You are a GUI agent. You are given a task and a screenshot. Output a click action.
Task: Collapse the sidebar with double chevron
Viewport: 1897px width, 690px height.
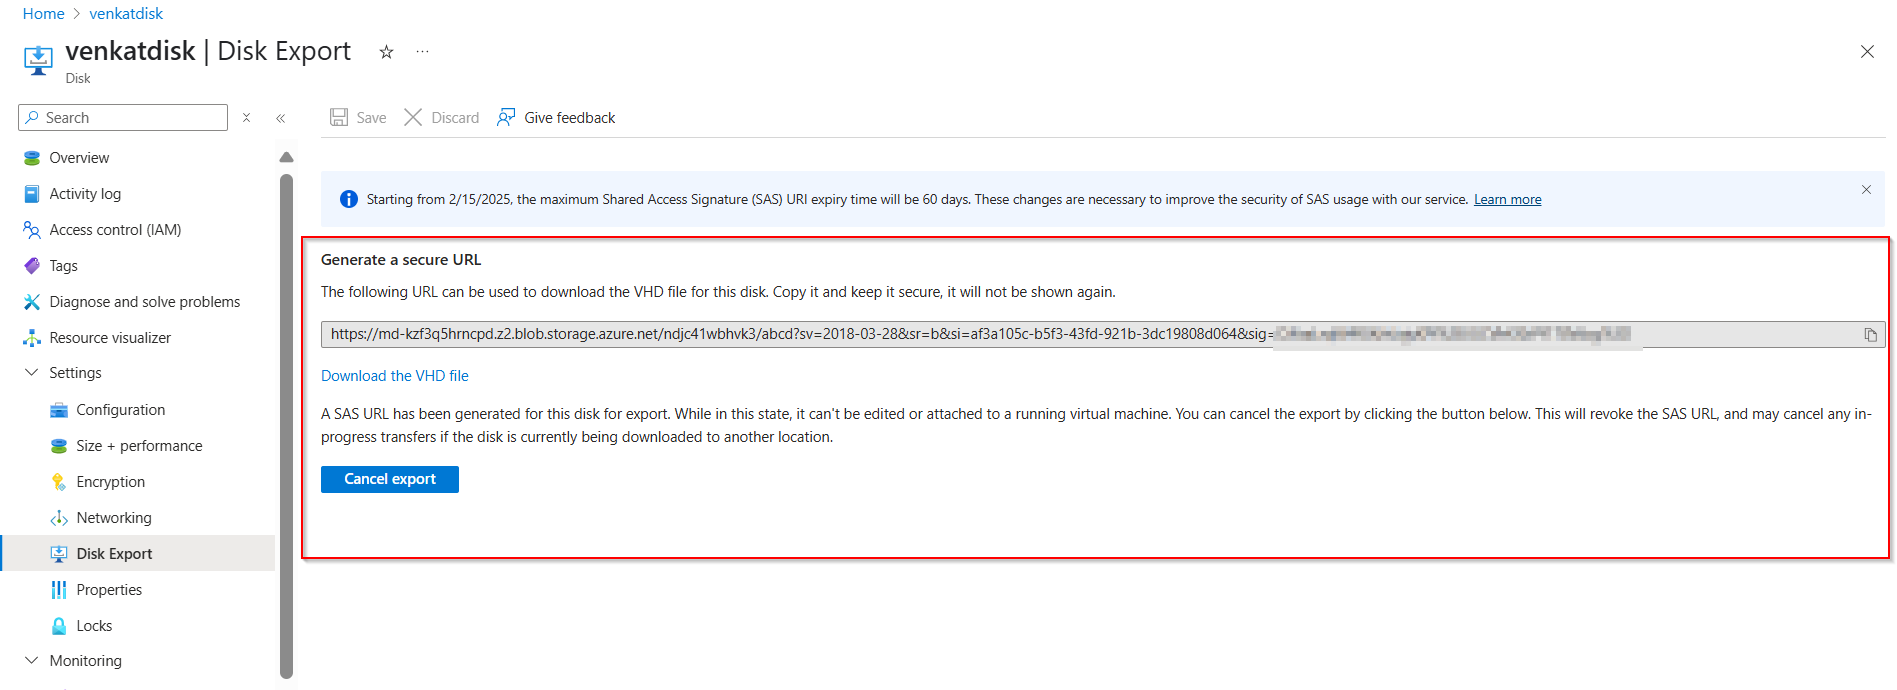(281, 118)
